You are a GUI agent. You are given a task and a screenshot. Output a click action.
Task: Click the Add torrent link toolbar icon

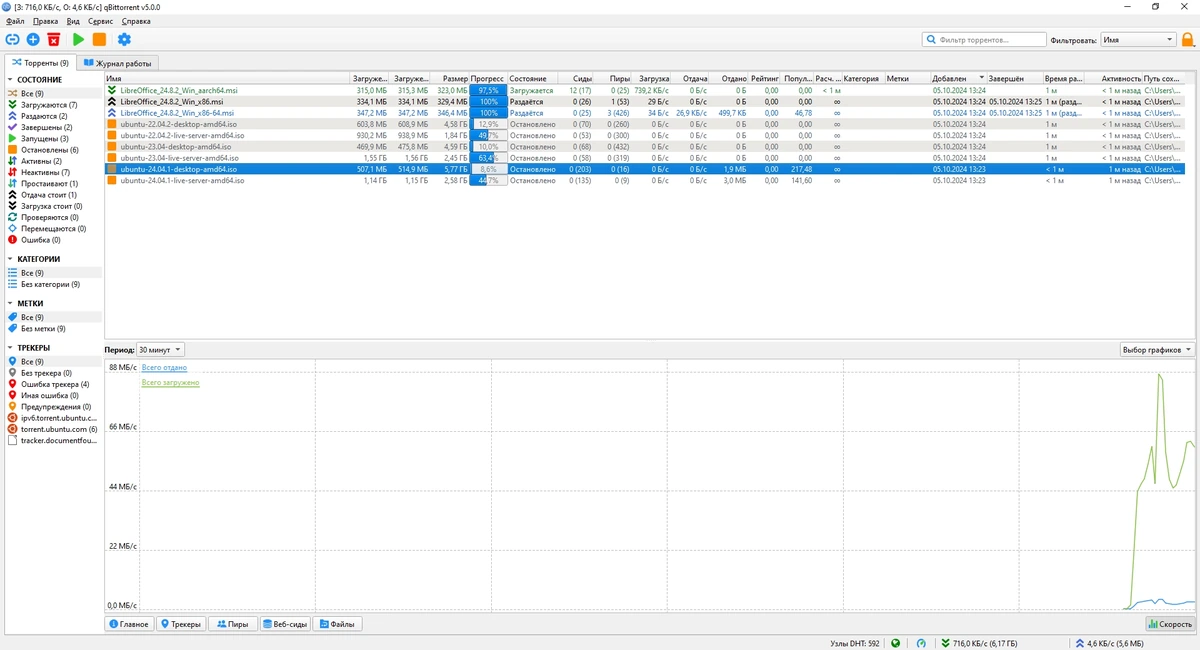(12, 39)
